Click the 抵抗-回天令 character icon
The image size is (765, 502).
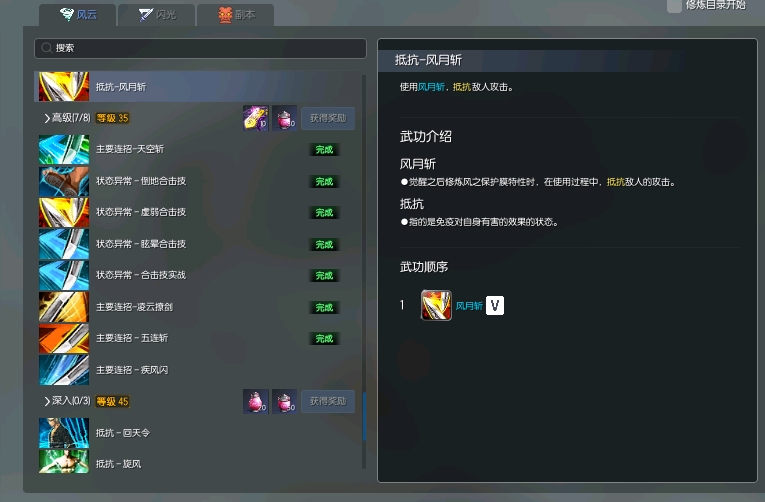click(64, 433)
